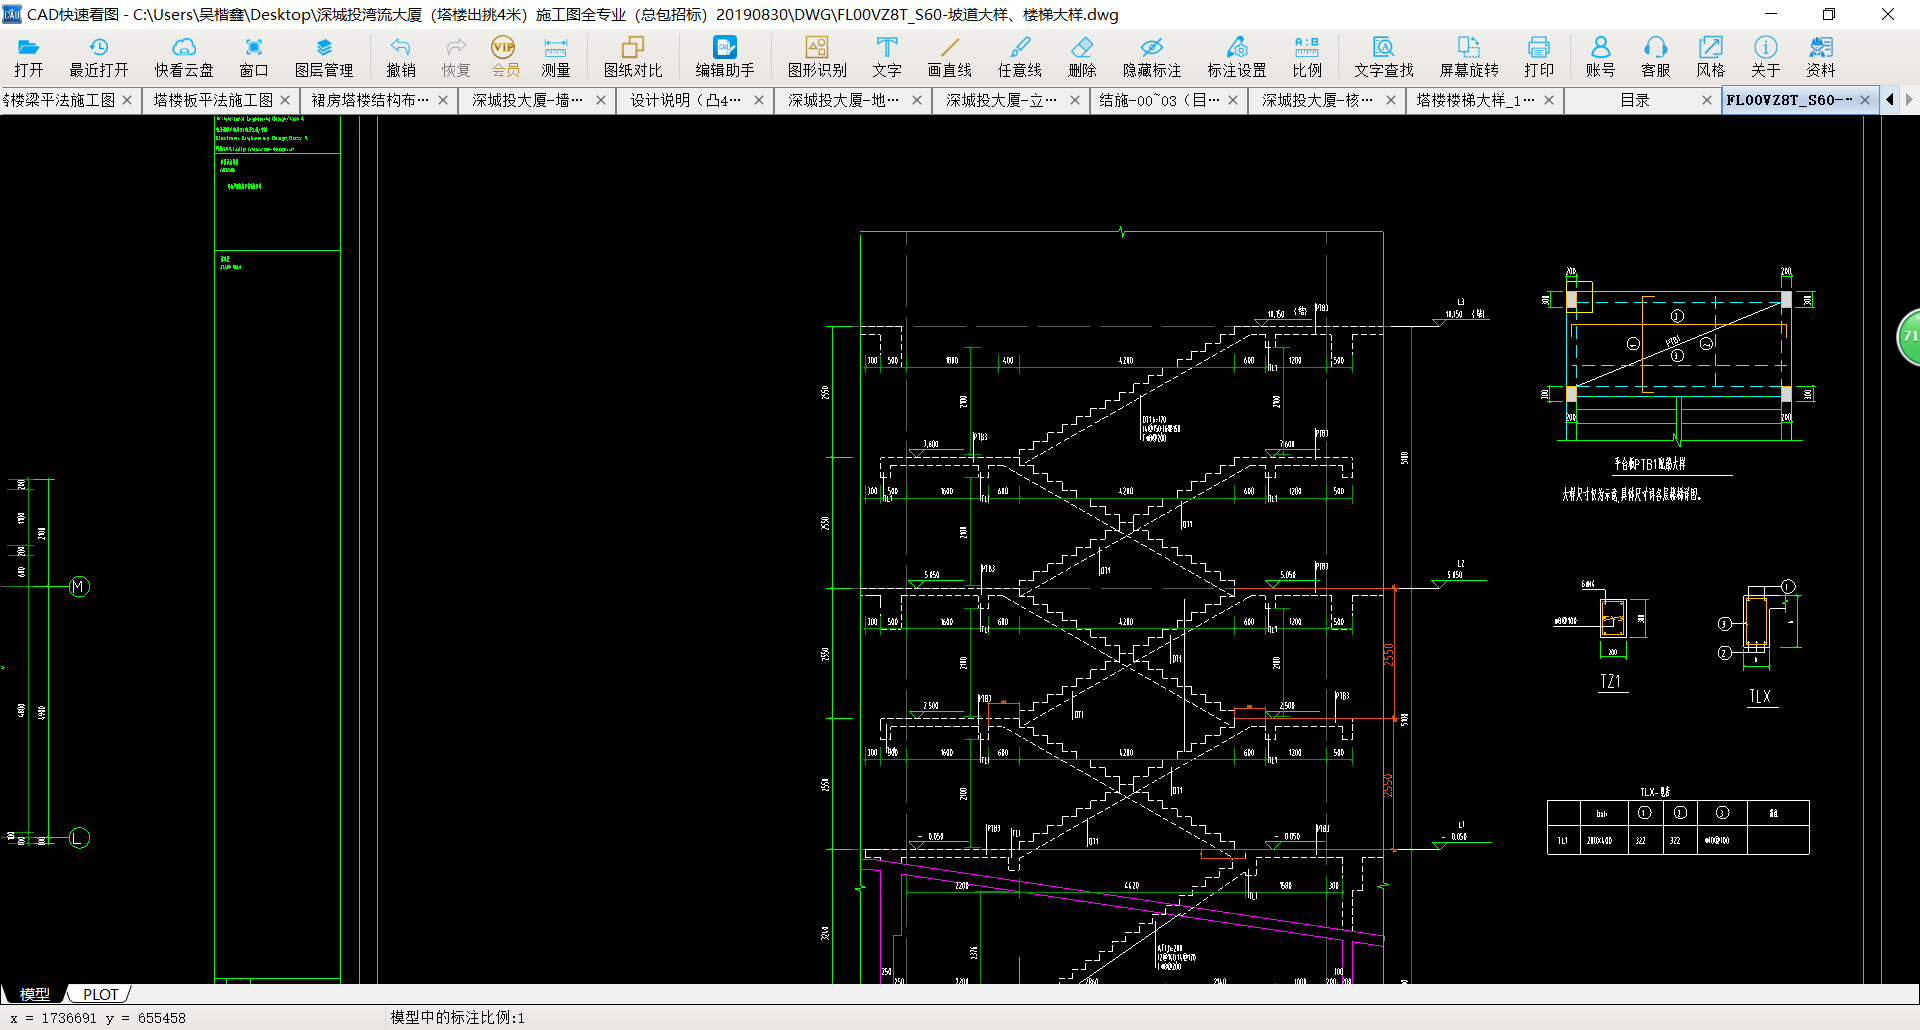Click the 模型中的标注比例:1 status text
This screenshot has width=1920, height=1030.
pos(458,1017)
